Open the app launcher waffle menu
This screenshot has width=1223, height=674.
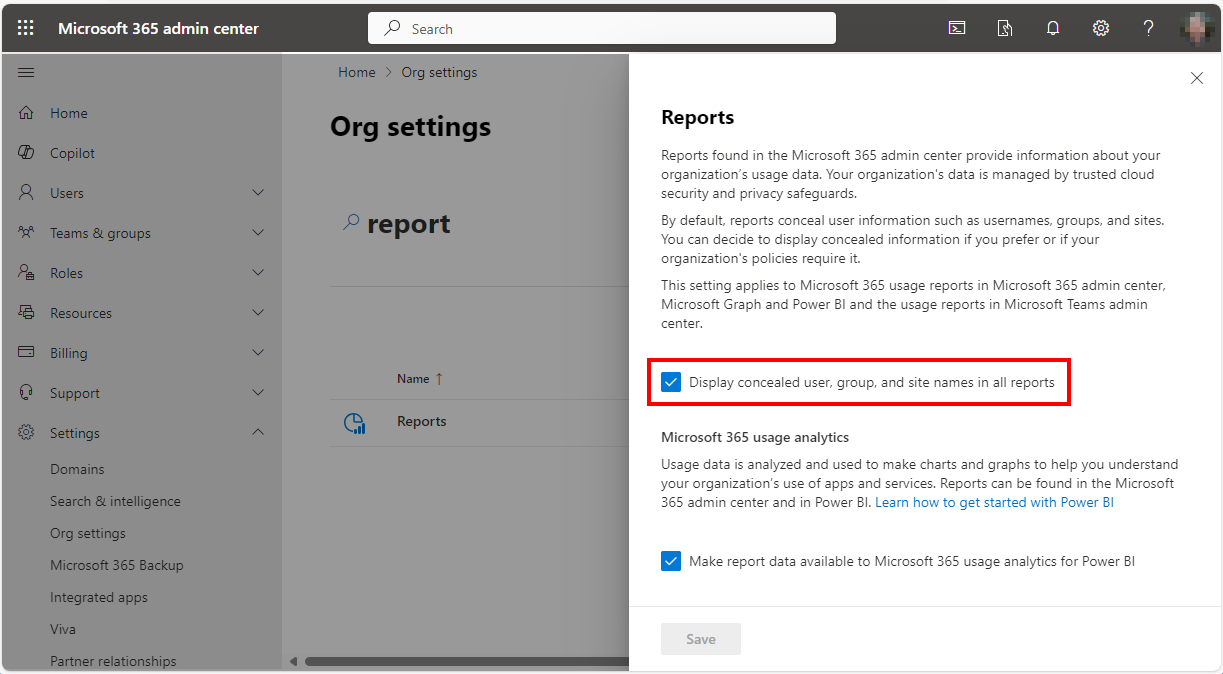(26, 27)
